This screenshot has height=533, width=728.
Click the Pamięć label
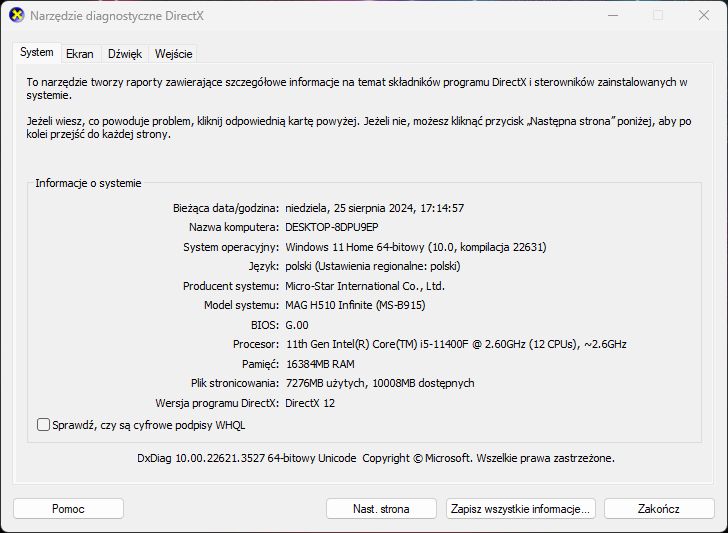[x=260, y=364]
